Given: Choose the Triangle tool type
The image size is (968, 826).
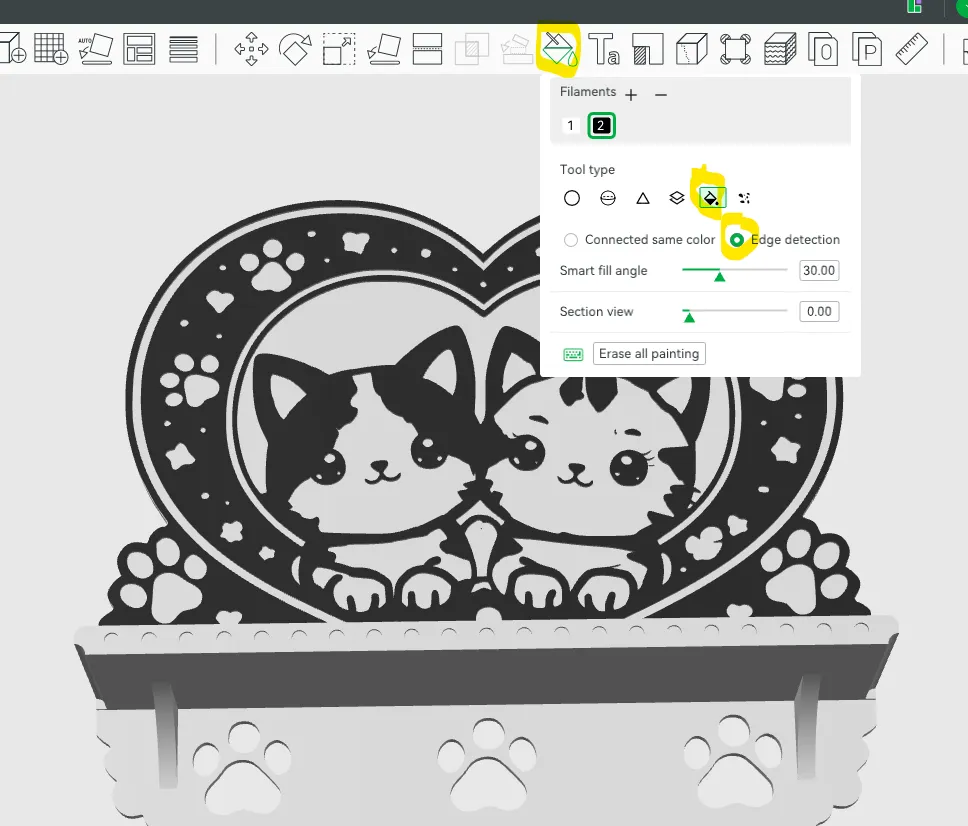Looking at the screenshot, I should tap(643, 198).
